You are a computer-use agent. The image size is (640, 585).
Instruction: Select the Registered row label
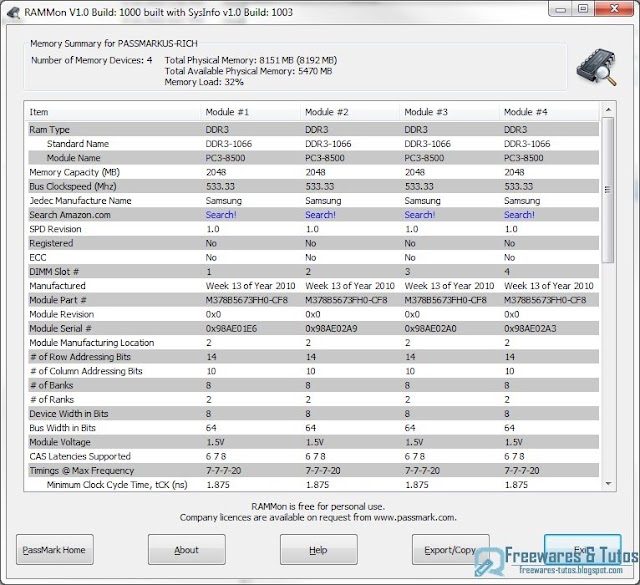(51, 243)
